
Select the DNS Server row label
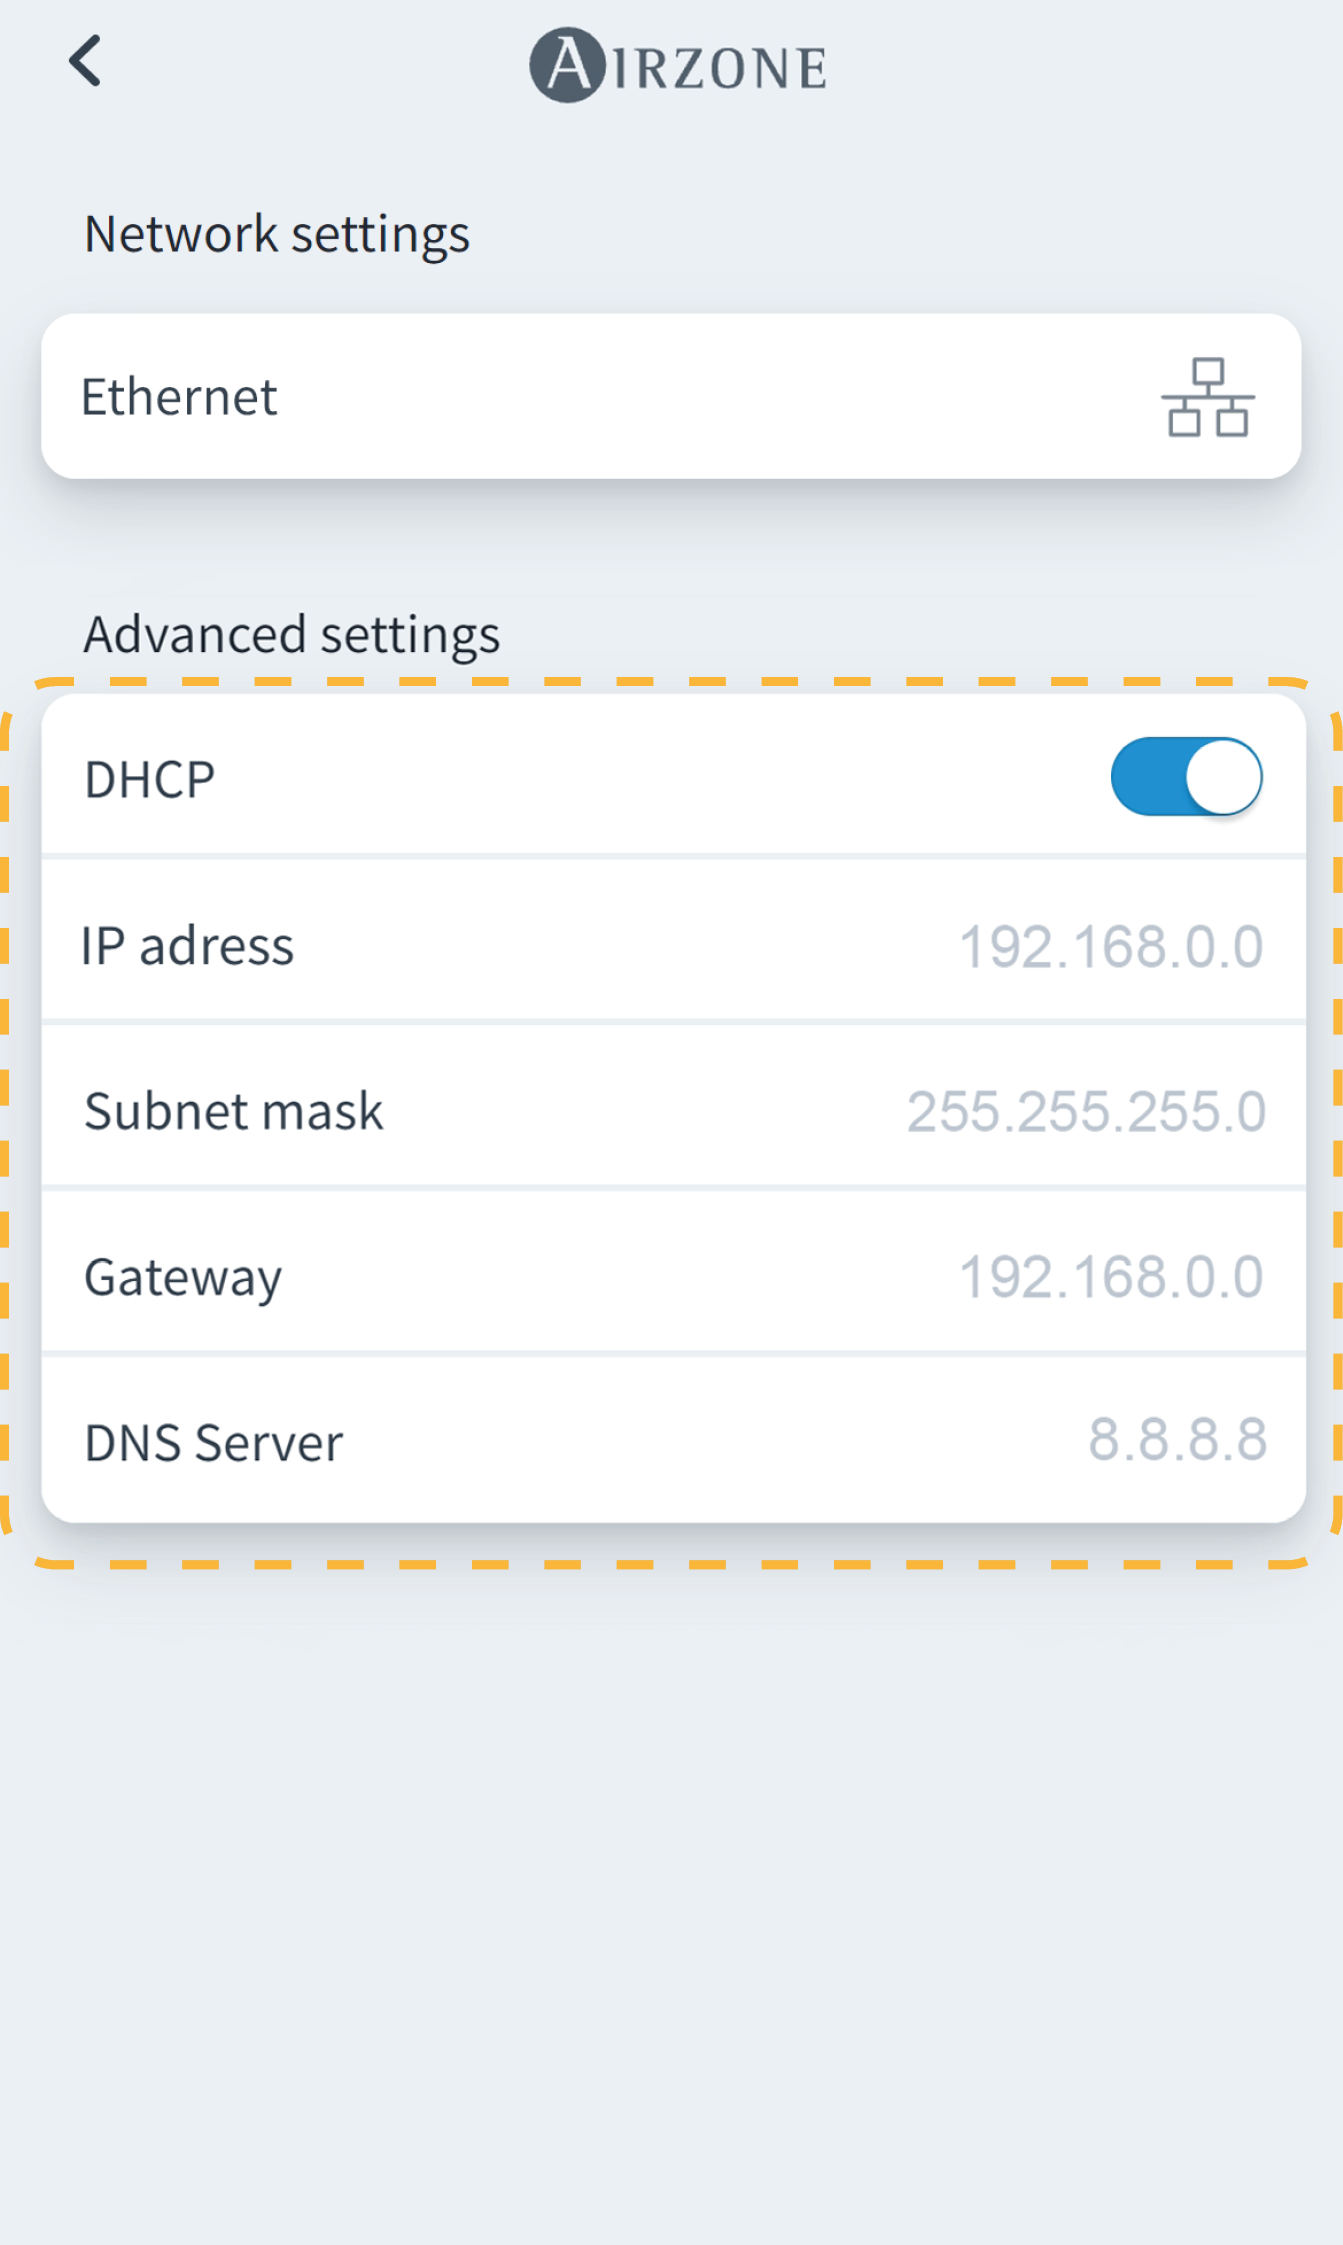(214, 1443)
